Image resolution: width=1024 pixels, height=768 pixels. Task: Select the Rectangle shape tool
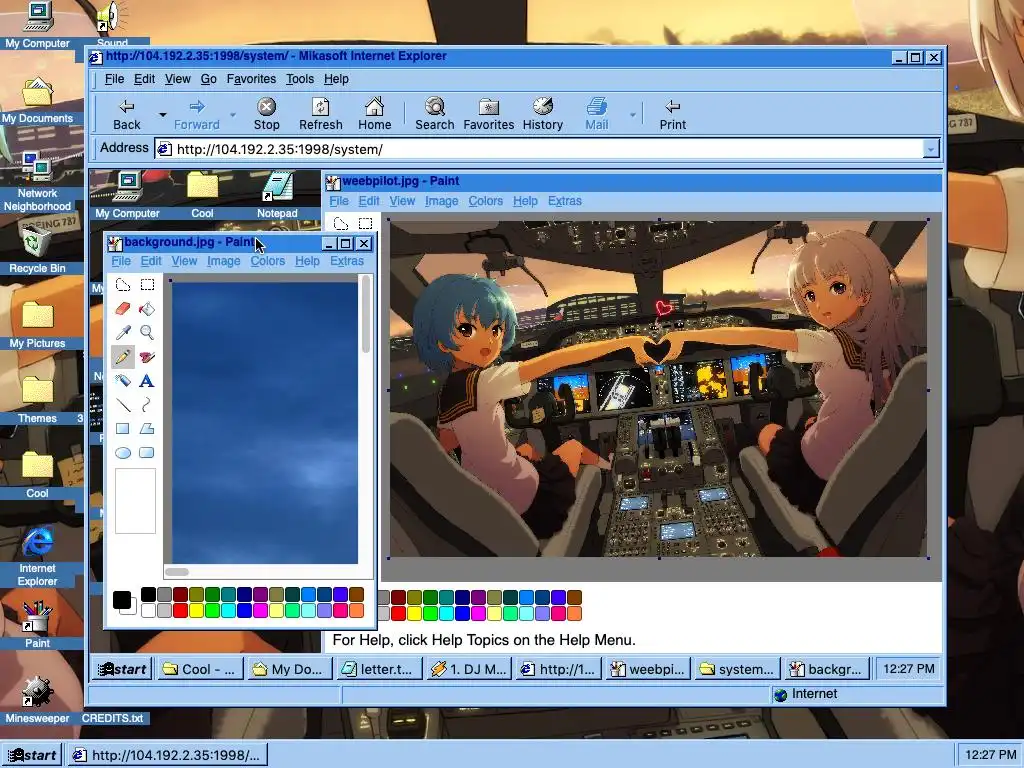(x=123, y=429)
